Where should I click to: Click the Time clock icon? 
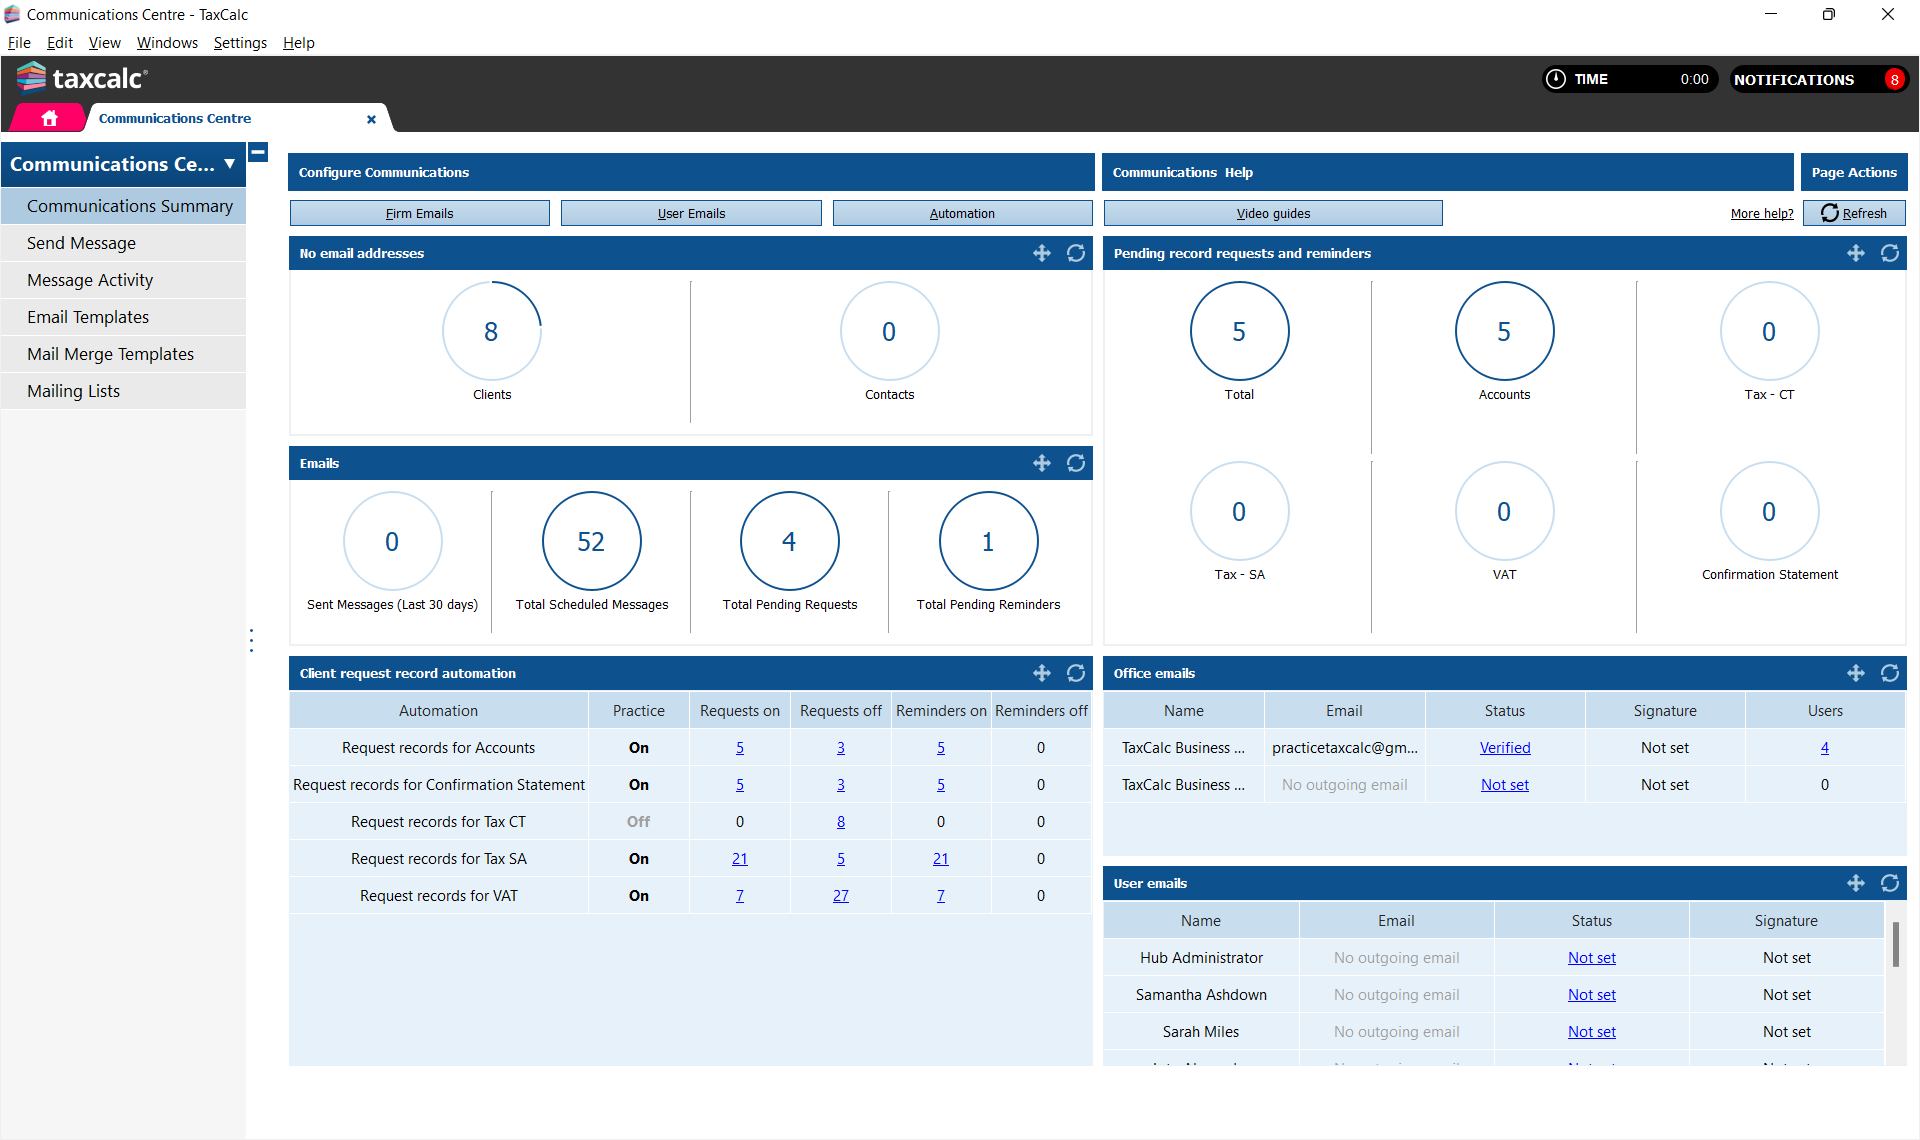point(1555,79)
